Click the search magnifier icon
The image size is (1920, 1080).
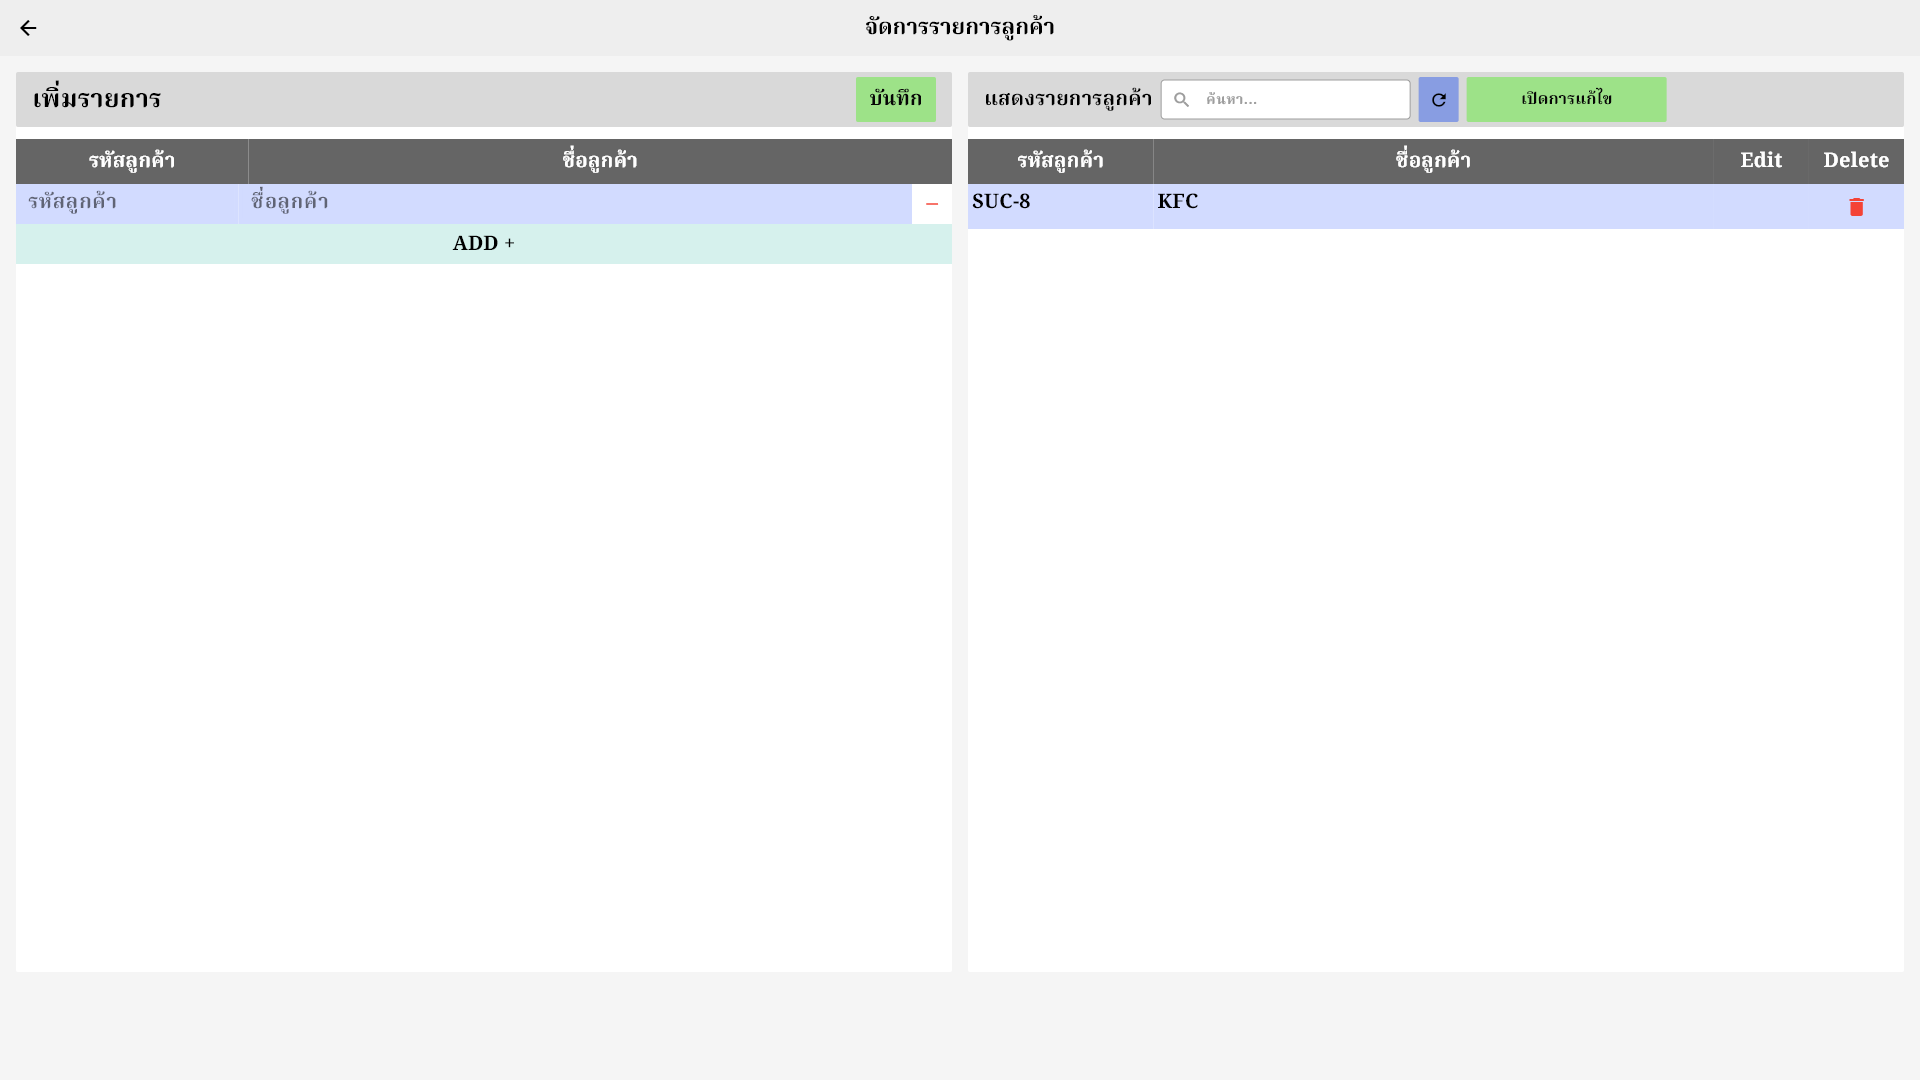tap(1181, 100)
